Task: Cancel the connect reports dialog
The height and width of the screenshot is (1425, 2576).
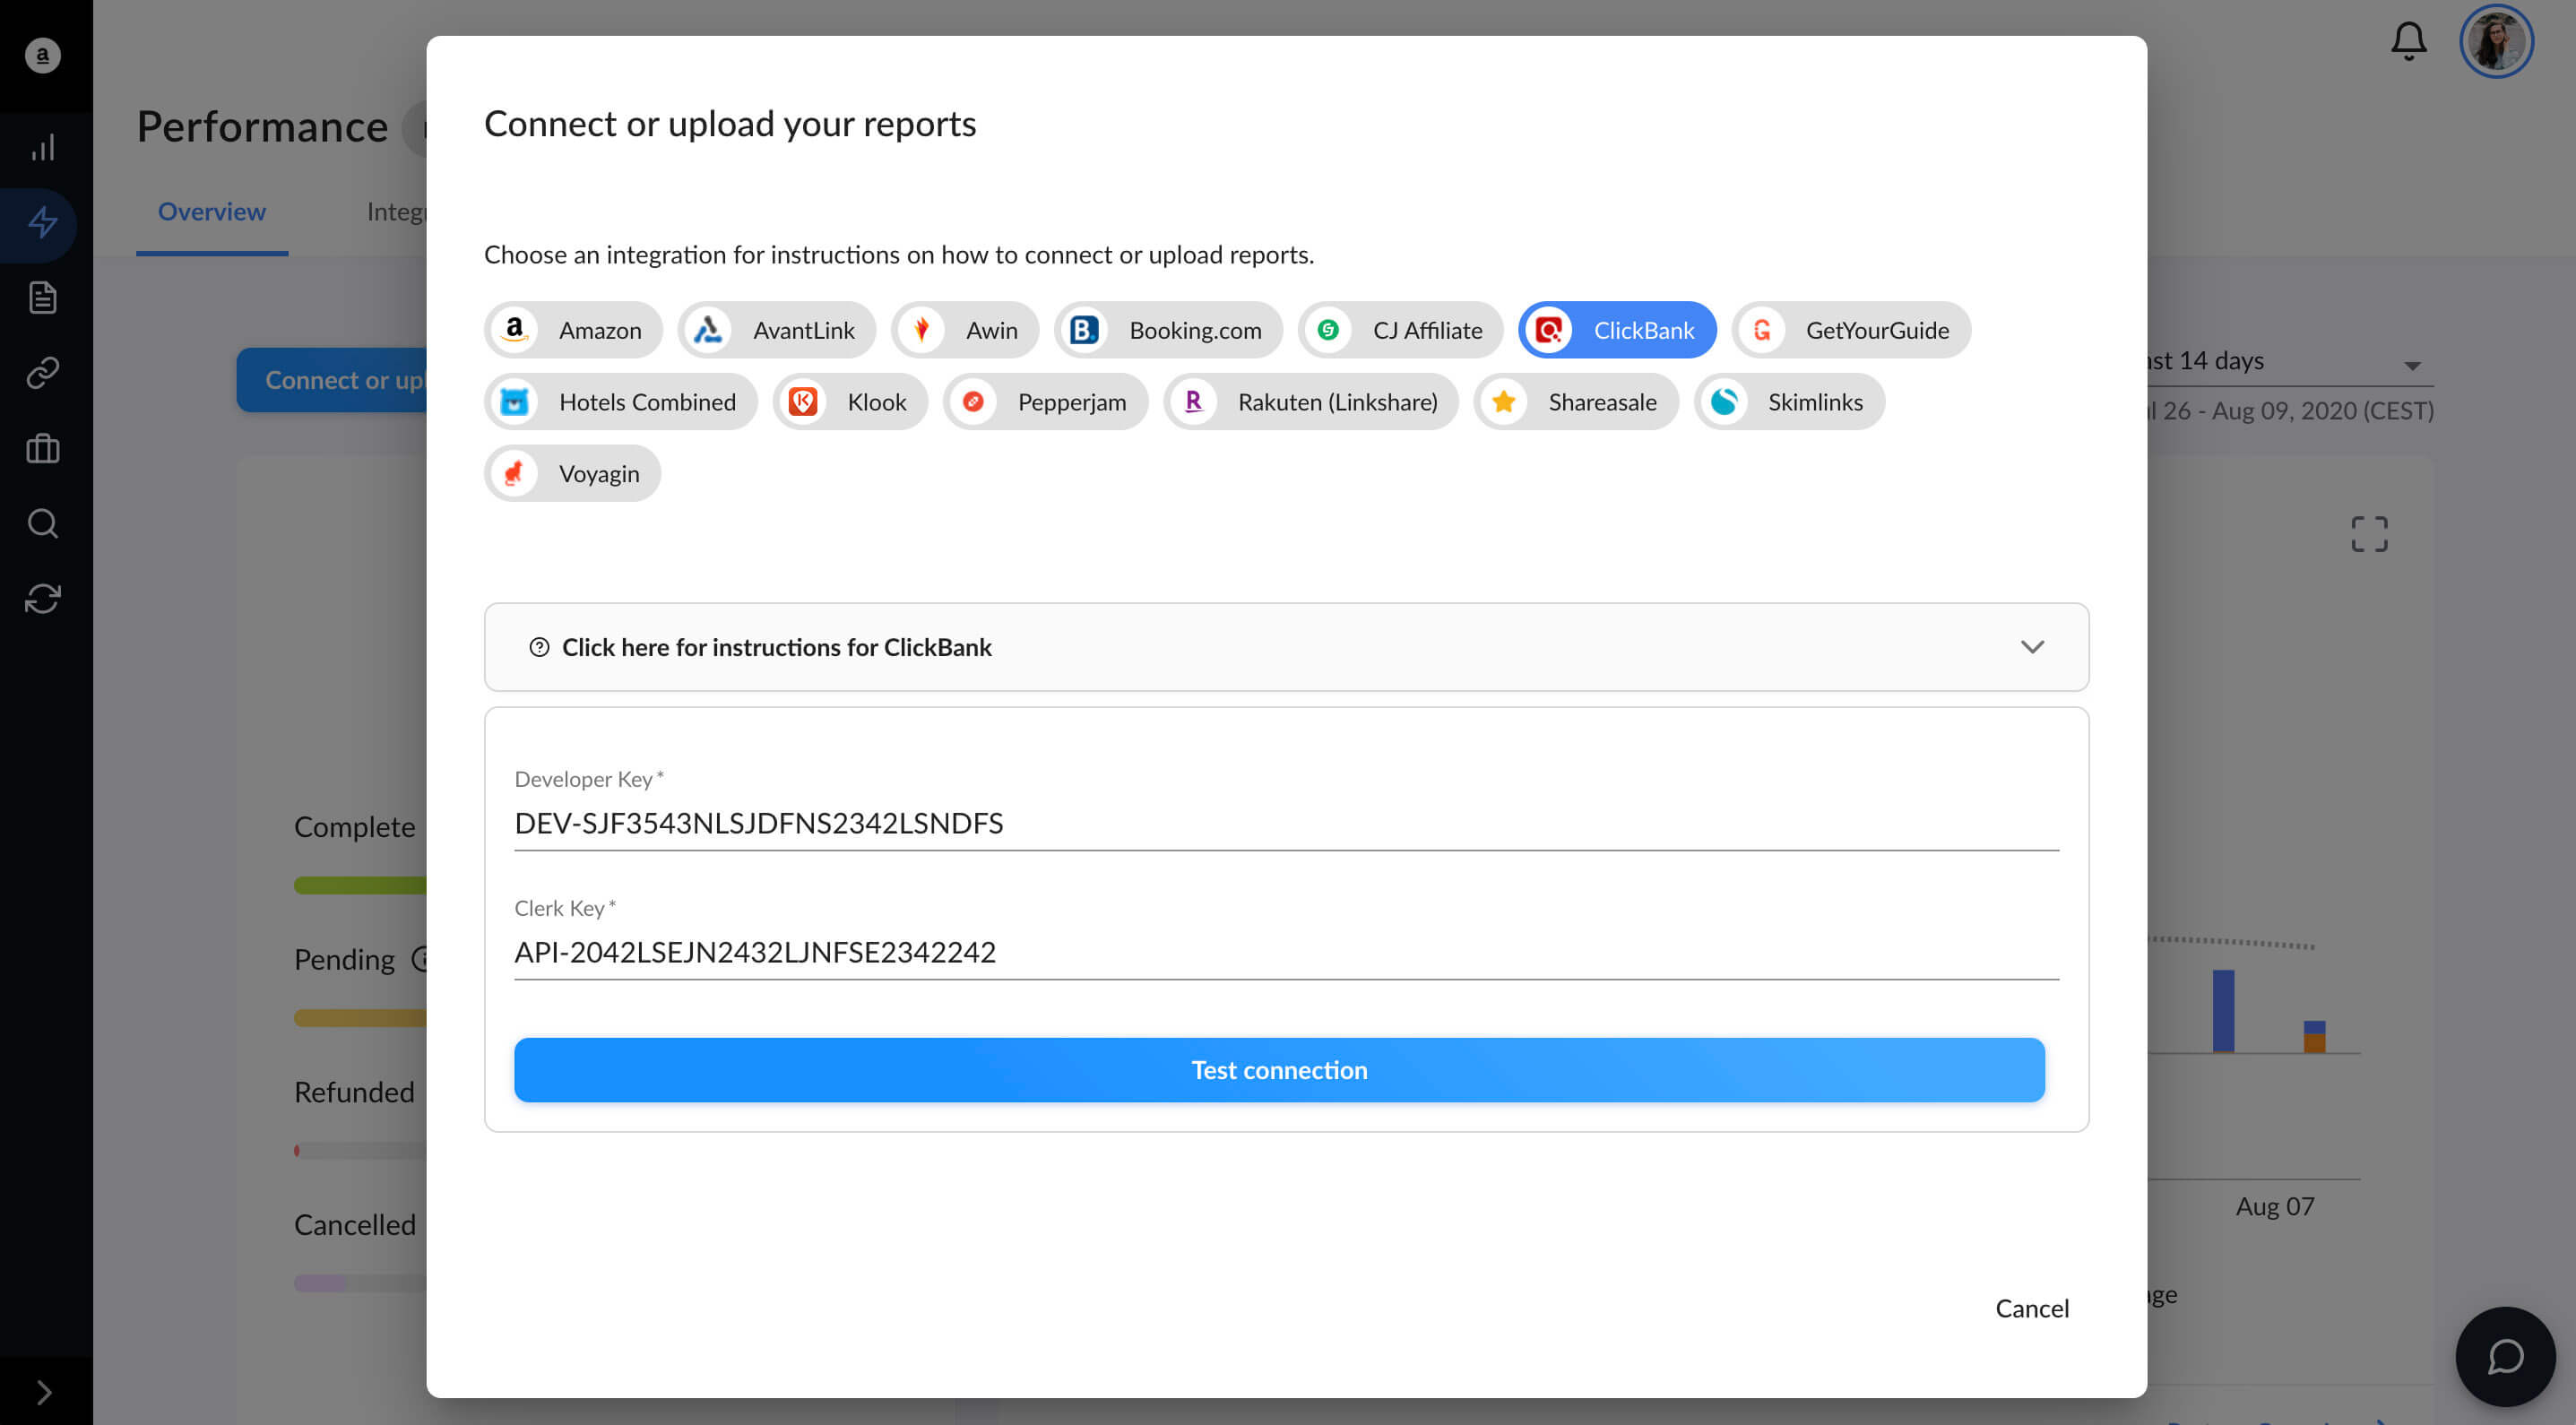Action: [x=2032, y=1309]
